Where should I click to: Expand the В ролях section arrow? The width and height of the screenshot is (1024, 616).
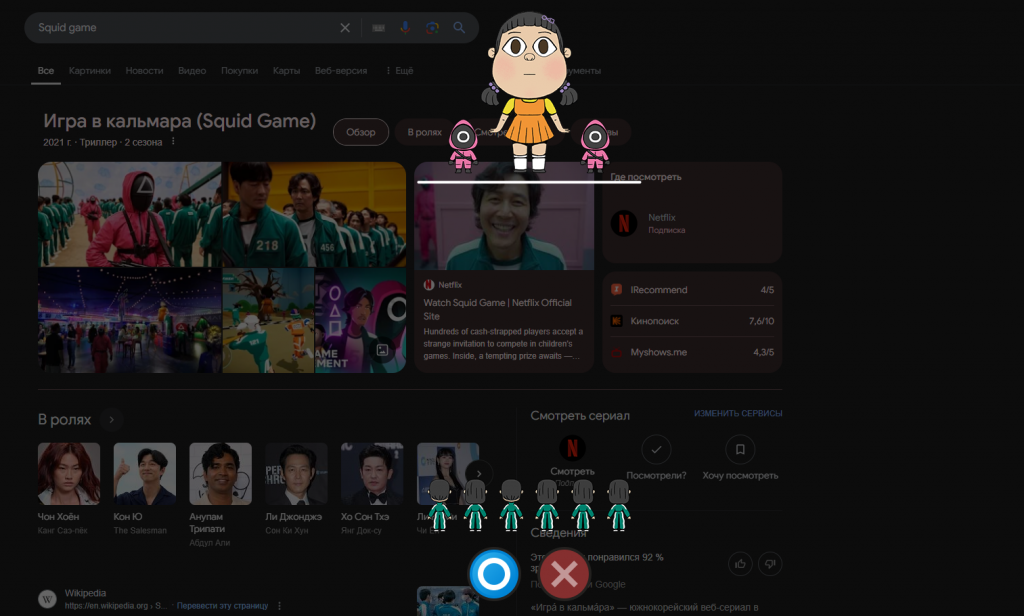point(112,419)
